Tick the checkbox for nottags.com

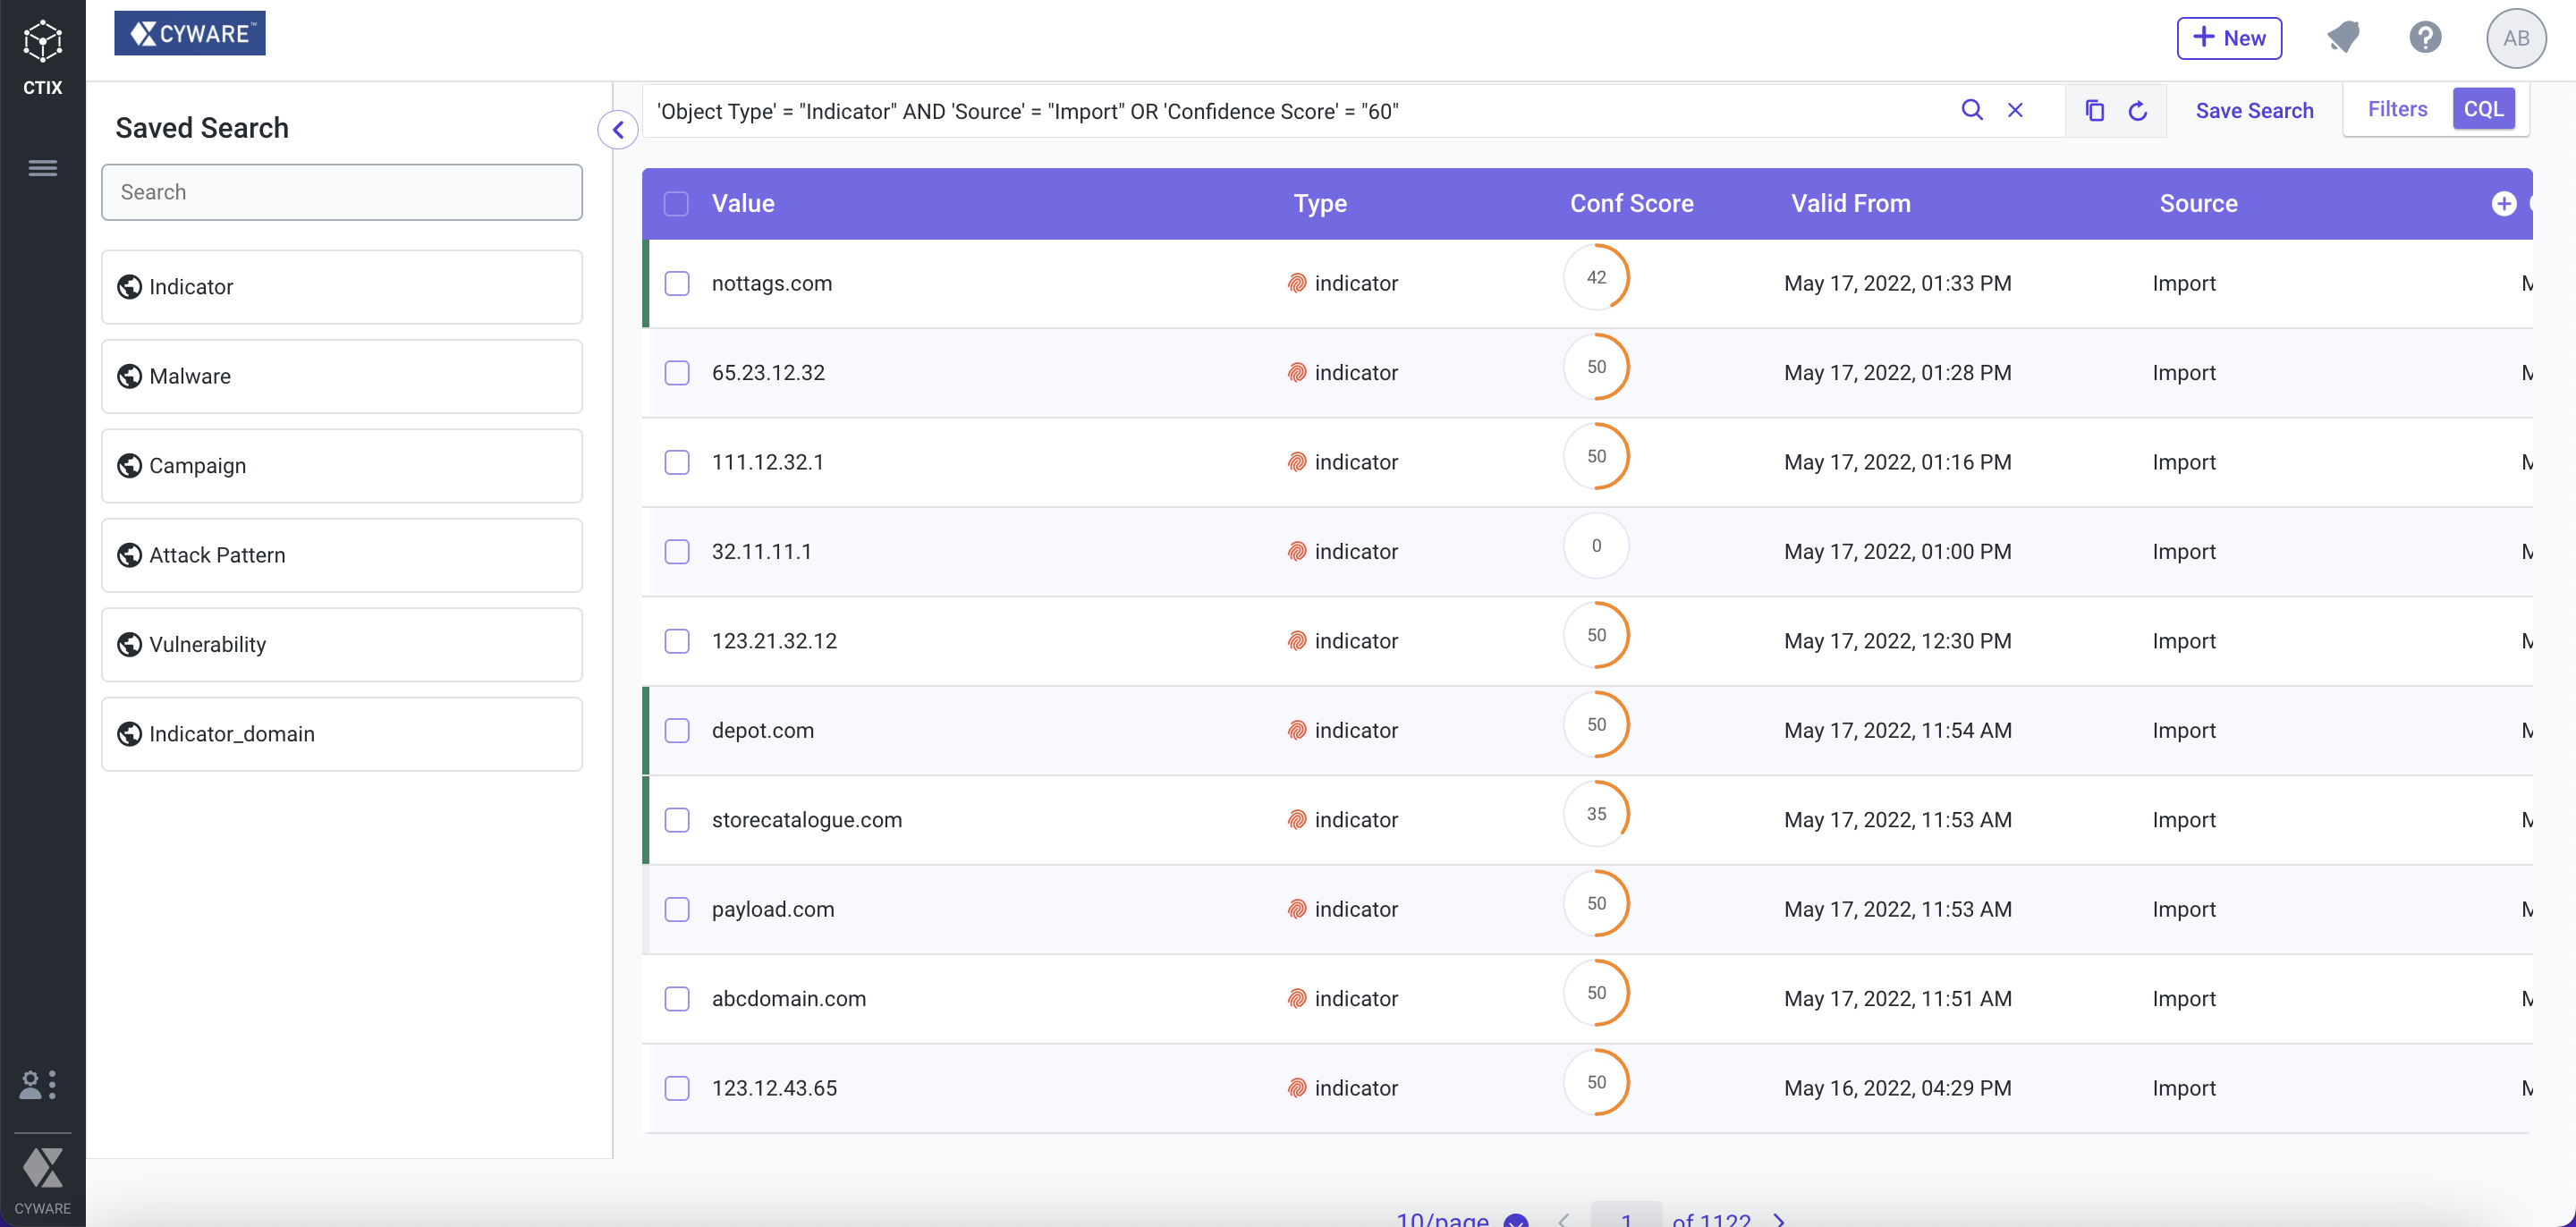[x=677, y=283]
